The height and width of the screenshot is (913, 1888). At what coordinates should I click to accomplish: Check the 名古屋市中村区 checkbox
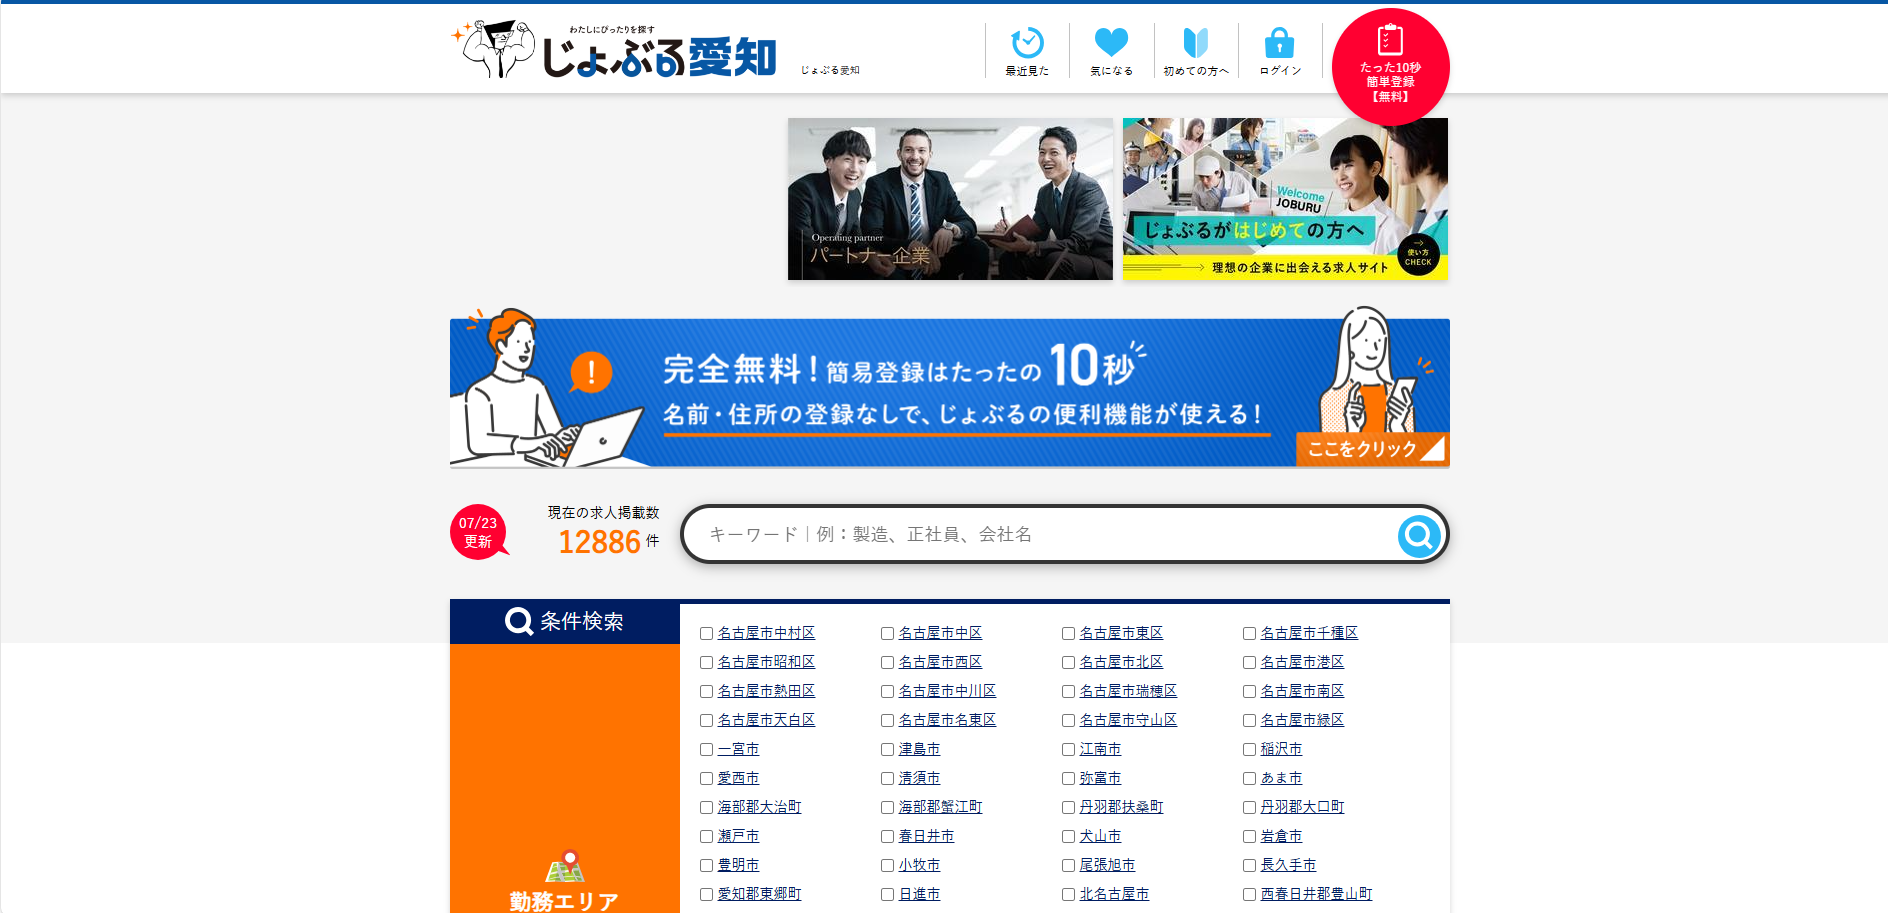(x=706, y=633)
